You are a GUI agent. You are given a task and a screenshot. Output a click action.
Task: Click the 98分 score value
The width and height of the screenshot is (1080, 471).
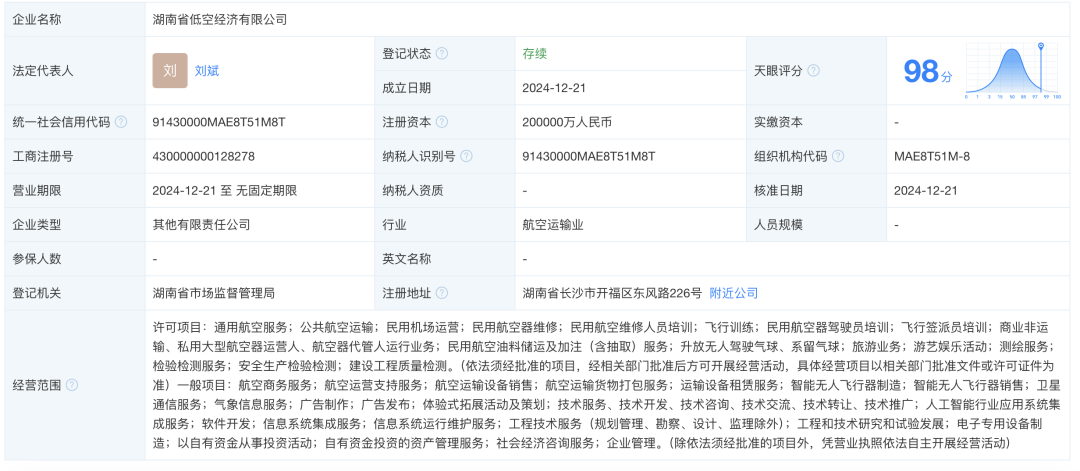[927, 71]
